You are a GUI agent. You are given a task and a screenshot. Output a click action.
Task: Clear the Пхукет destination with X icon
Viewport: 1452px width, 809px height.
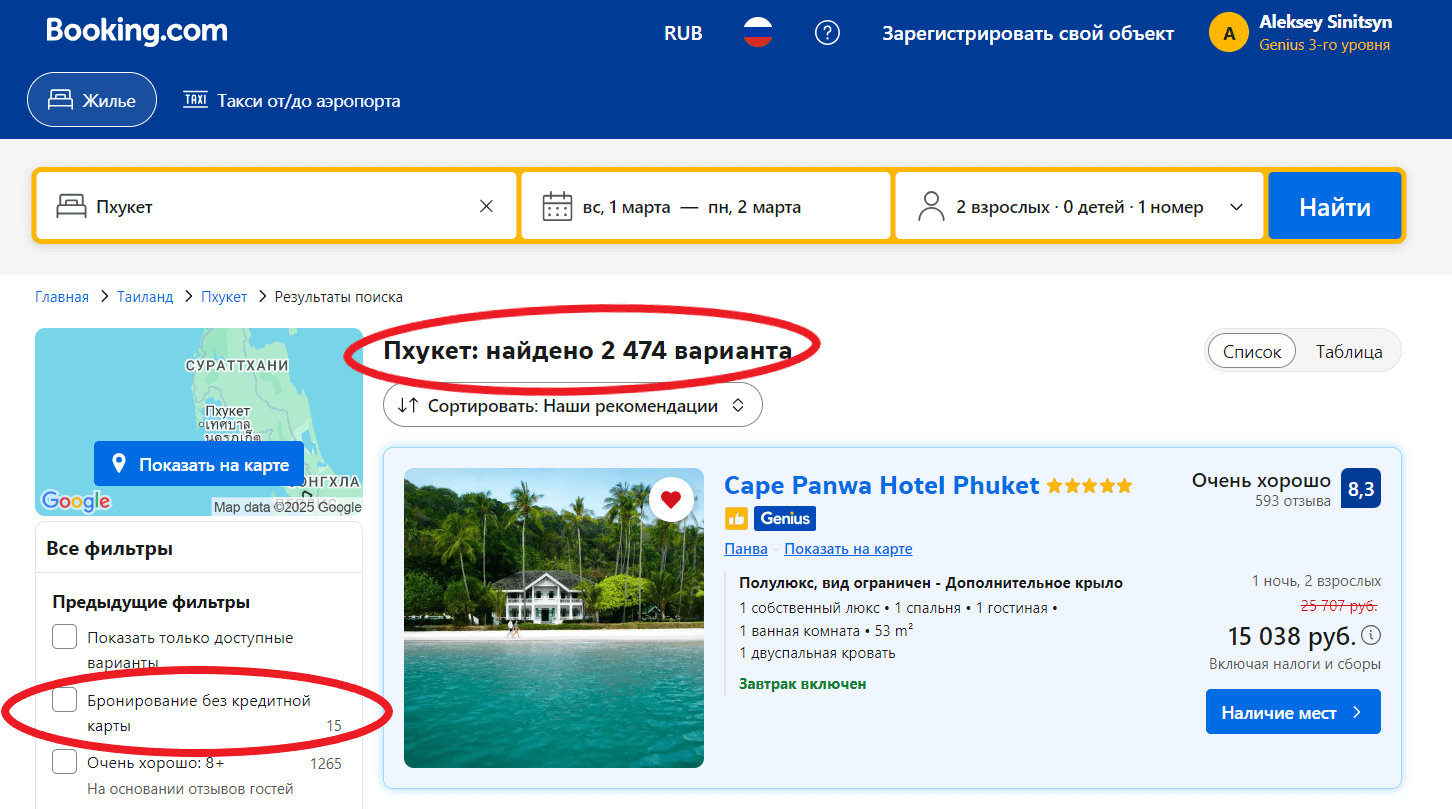point(486,207)
